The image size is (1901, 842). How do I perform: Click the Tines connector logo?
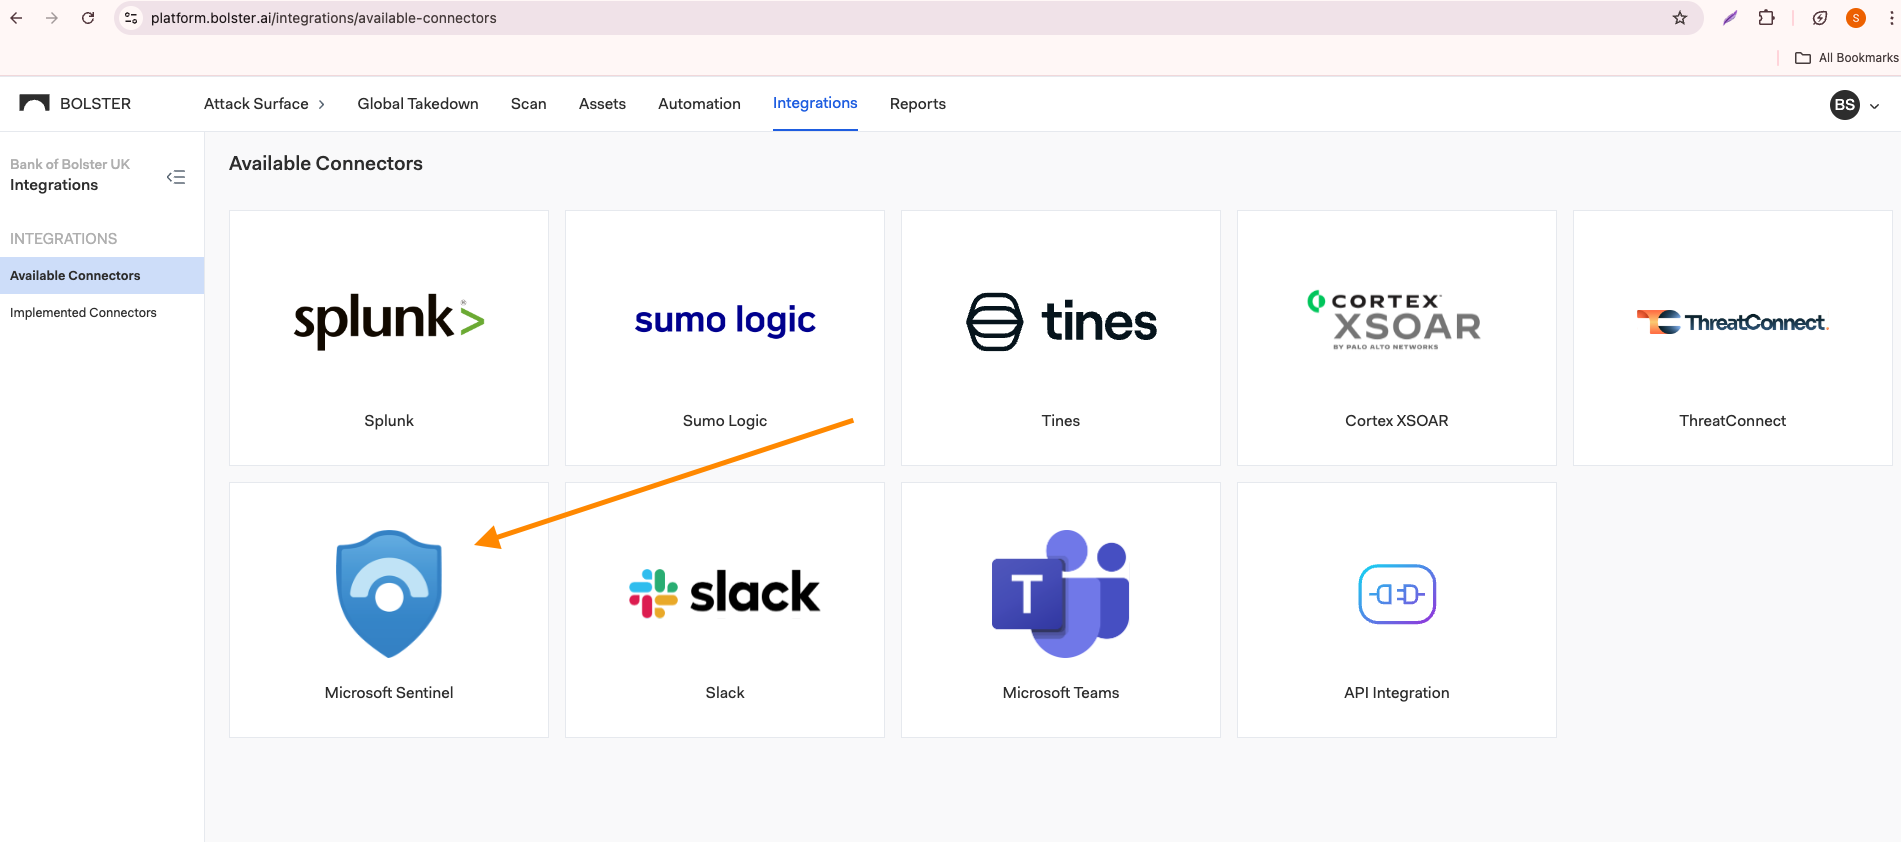(x=1061, y=322)
